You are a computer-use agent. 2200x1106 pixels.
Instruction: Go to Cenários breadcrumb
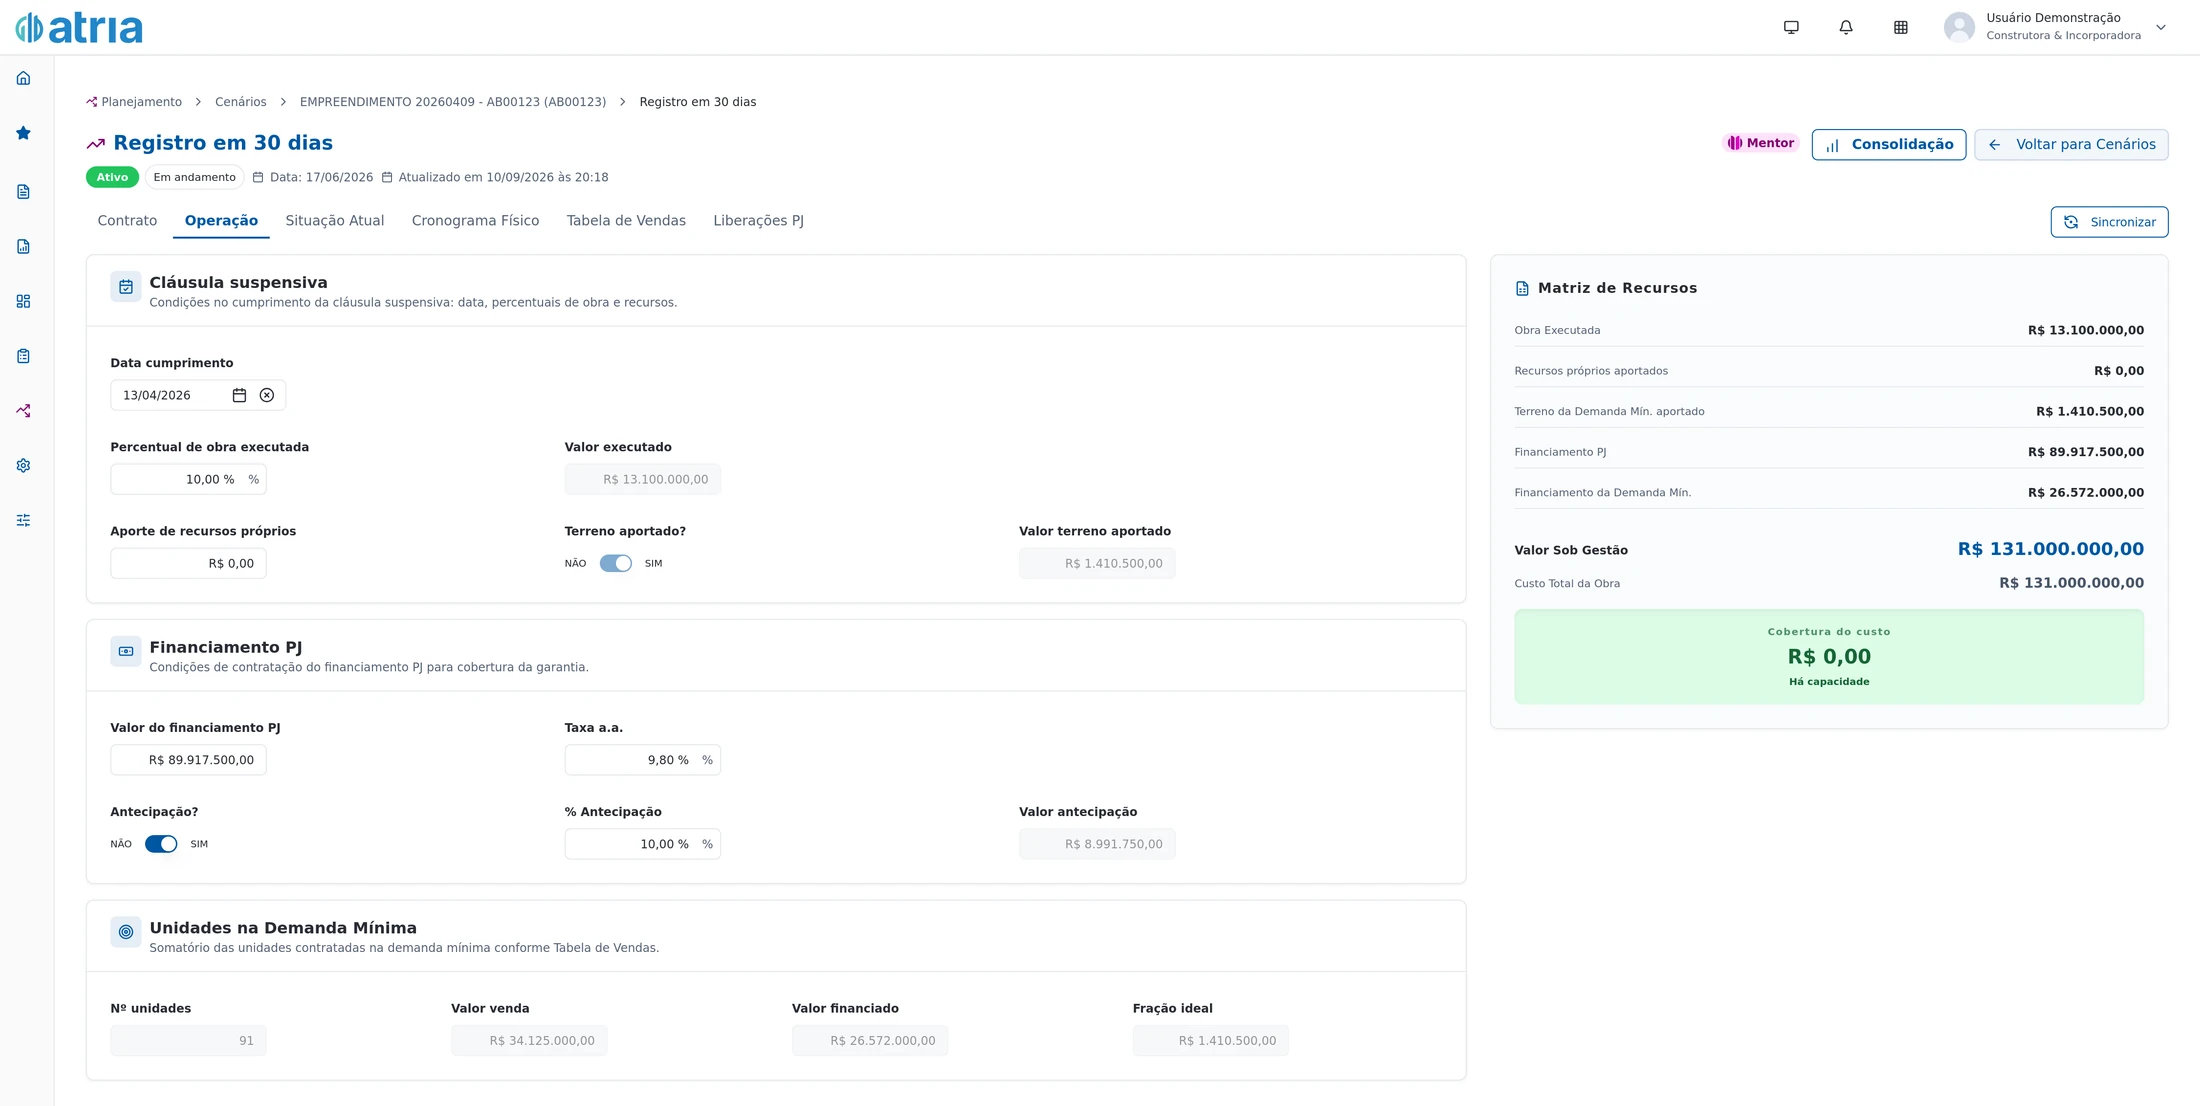click(241, 102)
